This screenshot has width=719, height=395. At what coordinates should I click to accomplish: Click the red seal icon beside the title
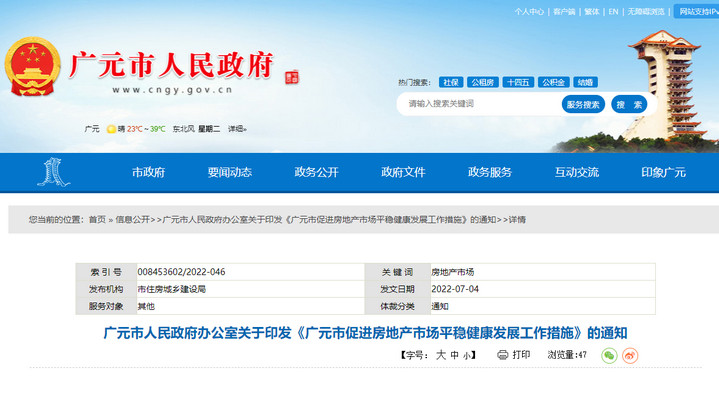(x=292, y=77)
